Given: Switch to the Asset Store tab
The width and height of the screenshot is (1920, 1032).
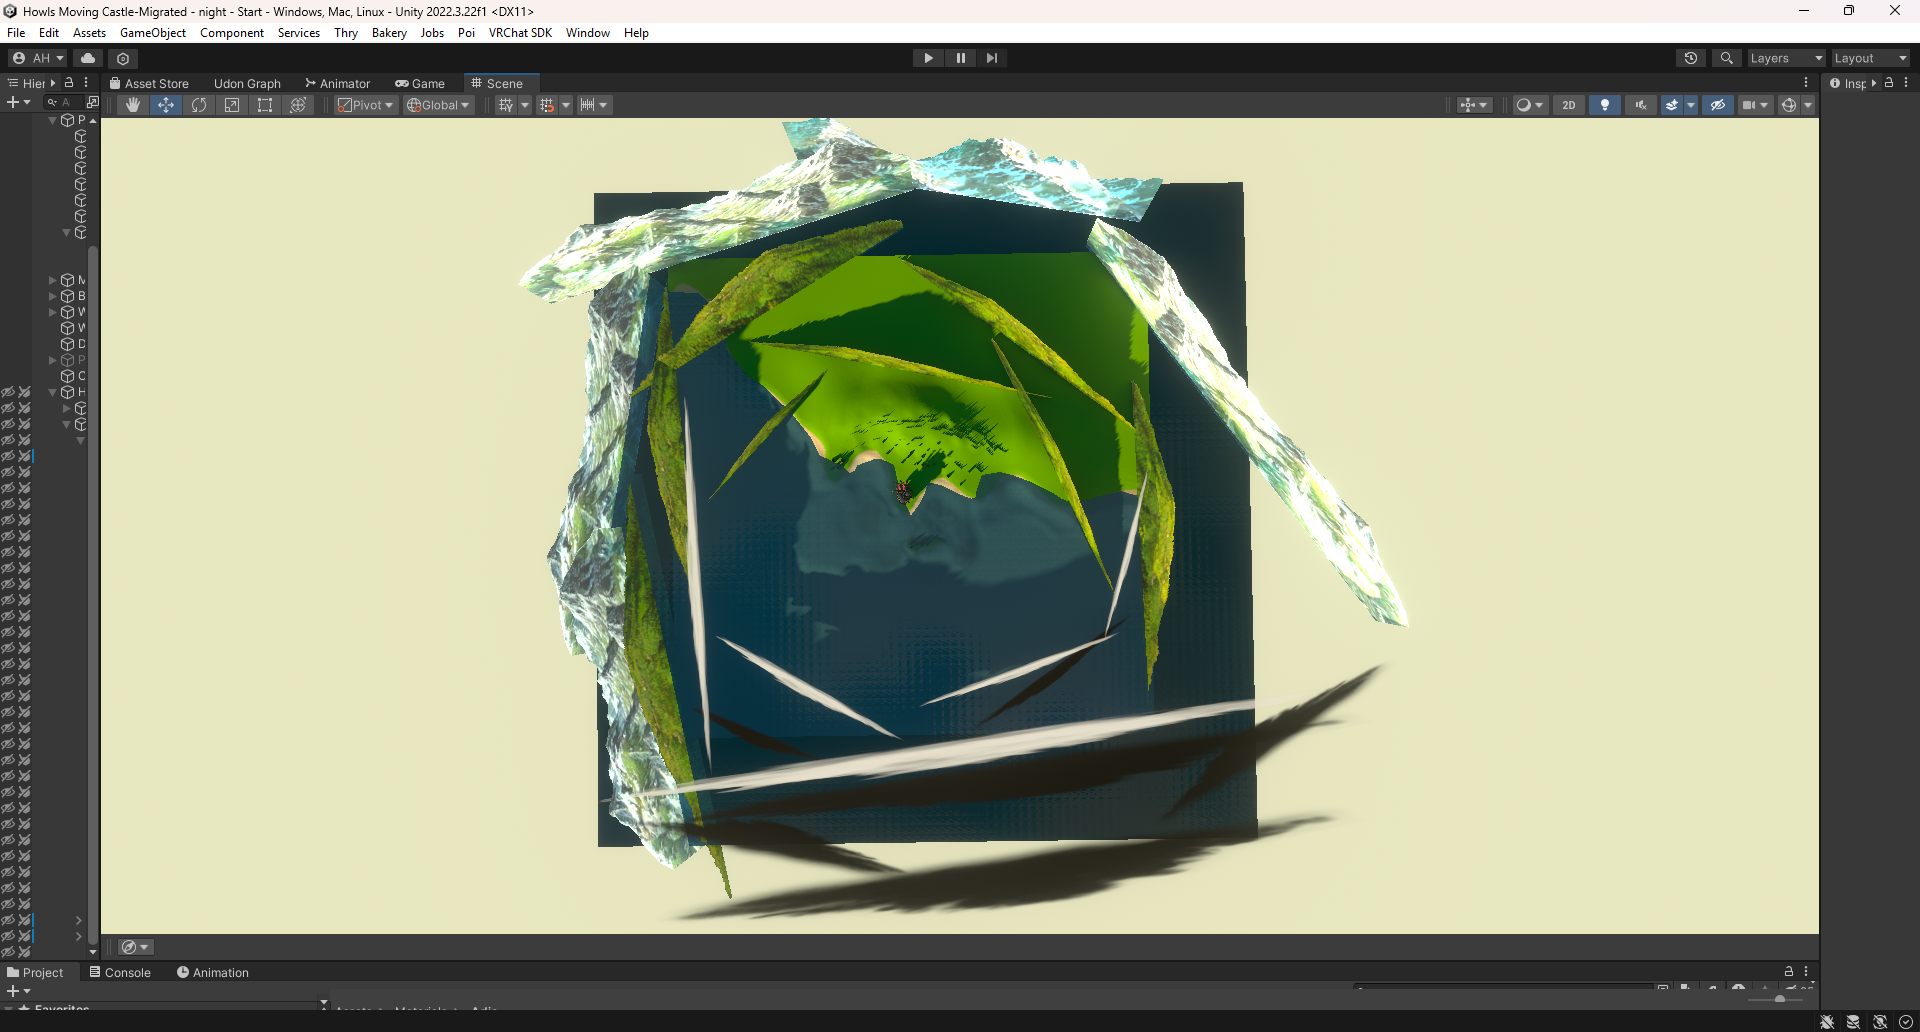Looking at the screenshot, I should tap(149, 84).
